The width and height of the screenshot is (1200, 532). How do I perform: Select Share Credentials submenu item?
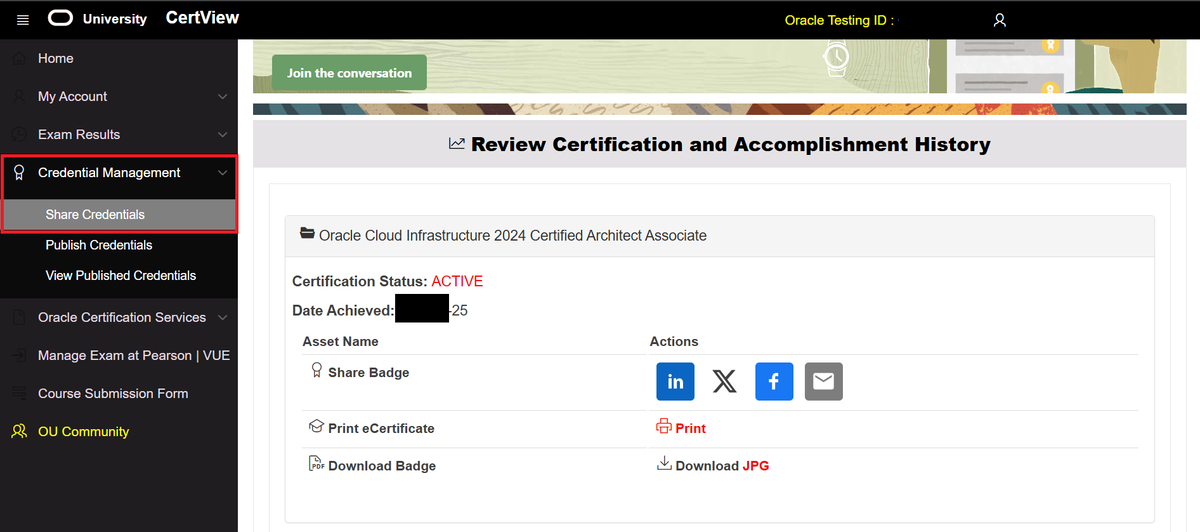click(x=119, y=215)
